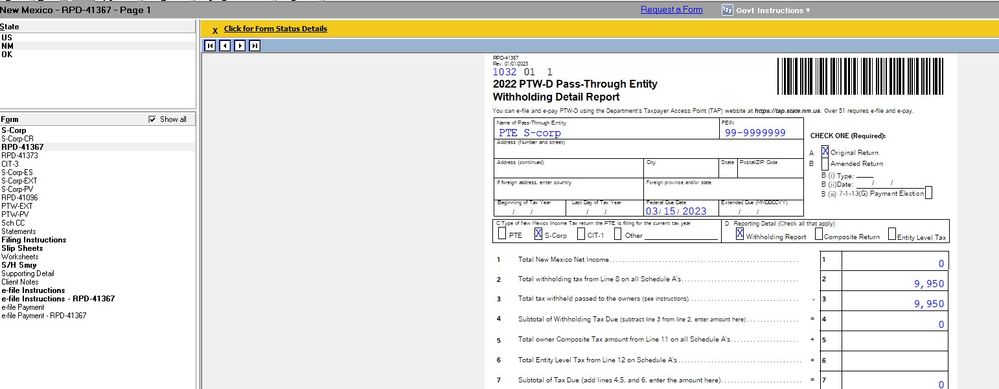
Task: Check the 7-1-13(G) Payment Election box
Action: pos(928,193)
